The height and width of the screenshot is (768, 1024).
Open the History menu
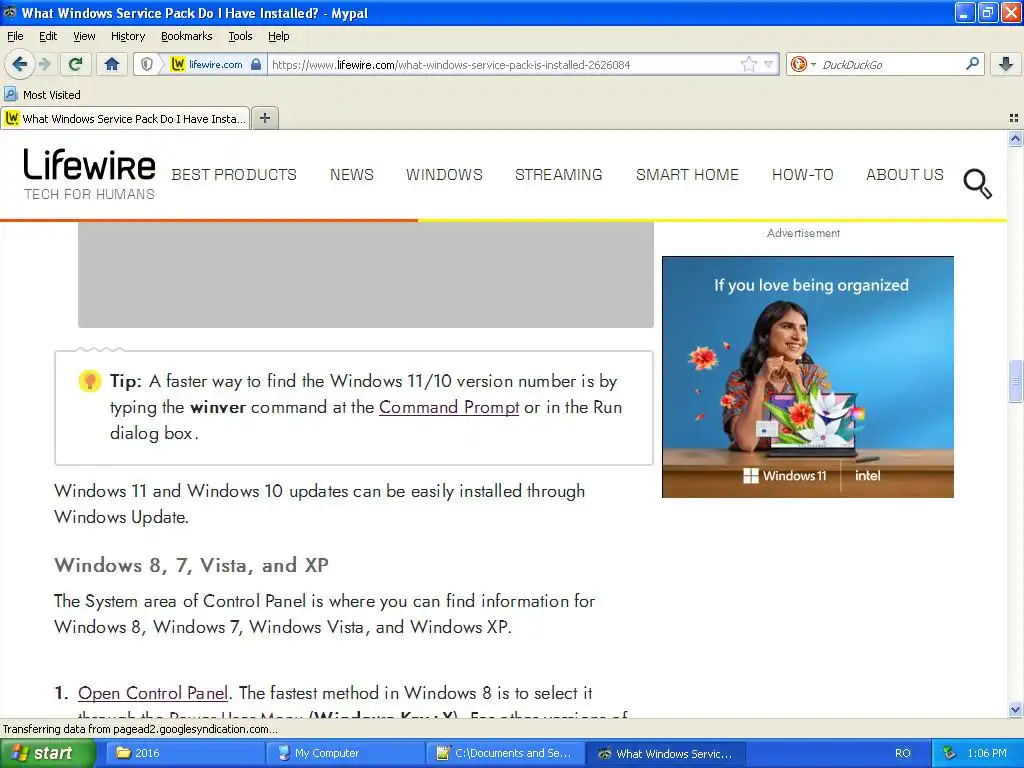pyautogui.click(x=128, y=36)
